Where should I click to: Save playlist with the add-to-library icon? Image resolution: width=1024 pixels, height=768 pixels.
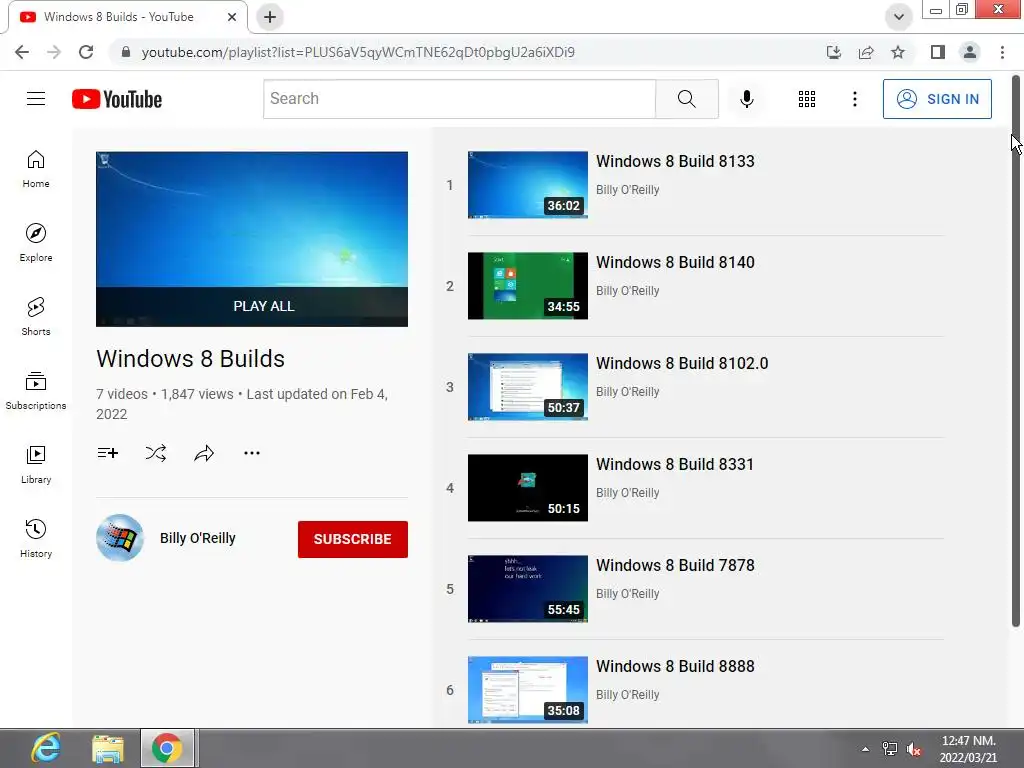(108, 453)
